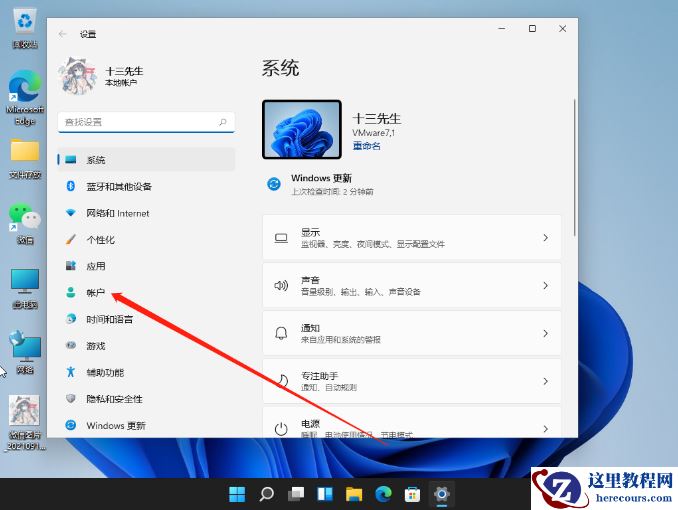The width and height of the screenshot is (678, 510).
Task: Expand the 通知 row chevron
Action: tap(545, 333)
